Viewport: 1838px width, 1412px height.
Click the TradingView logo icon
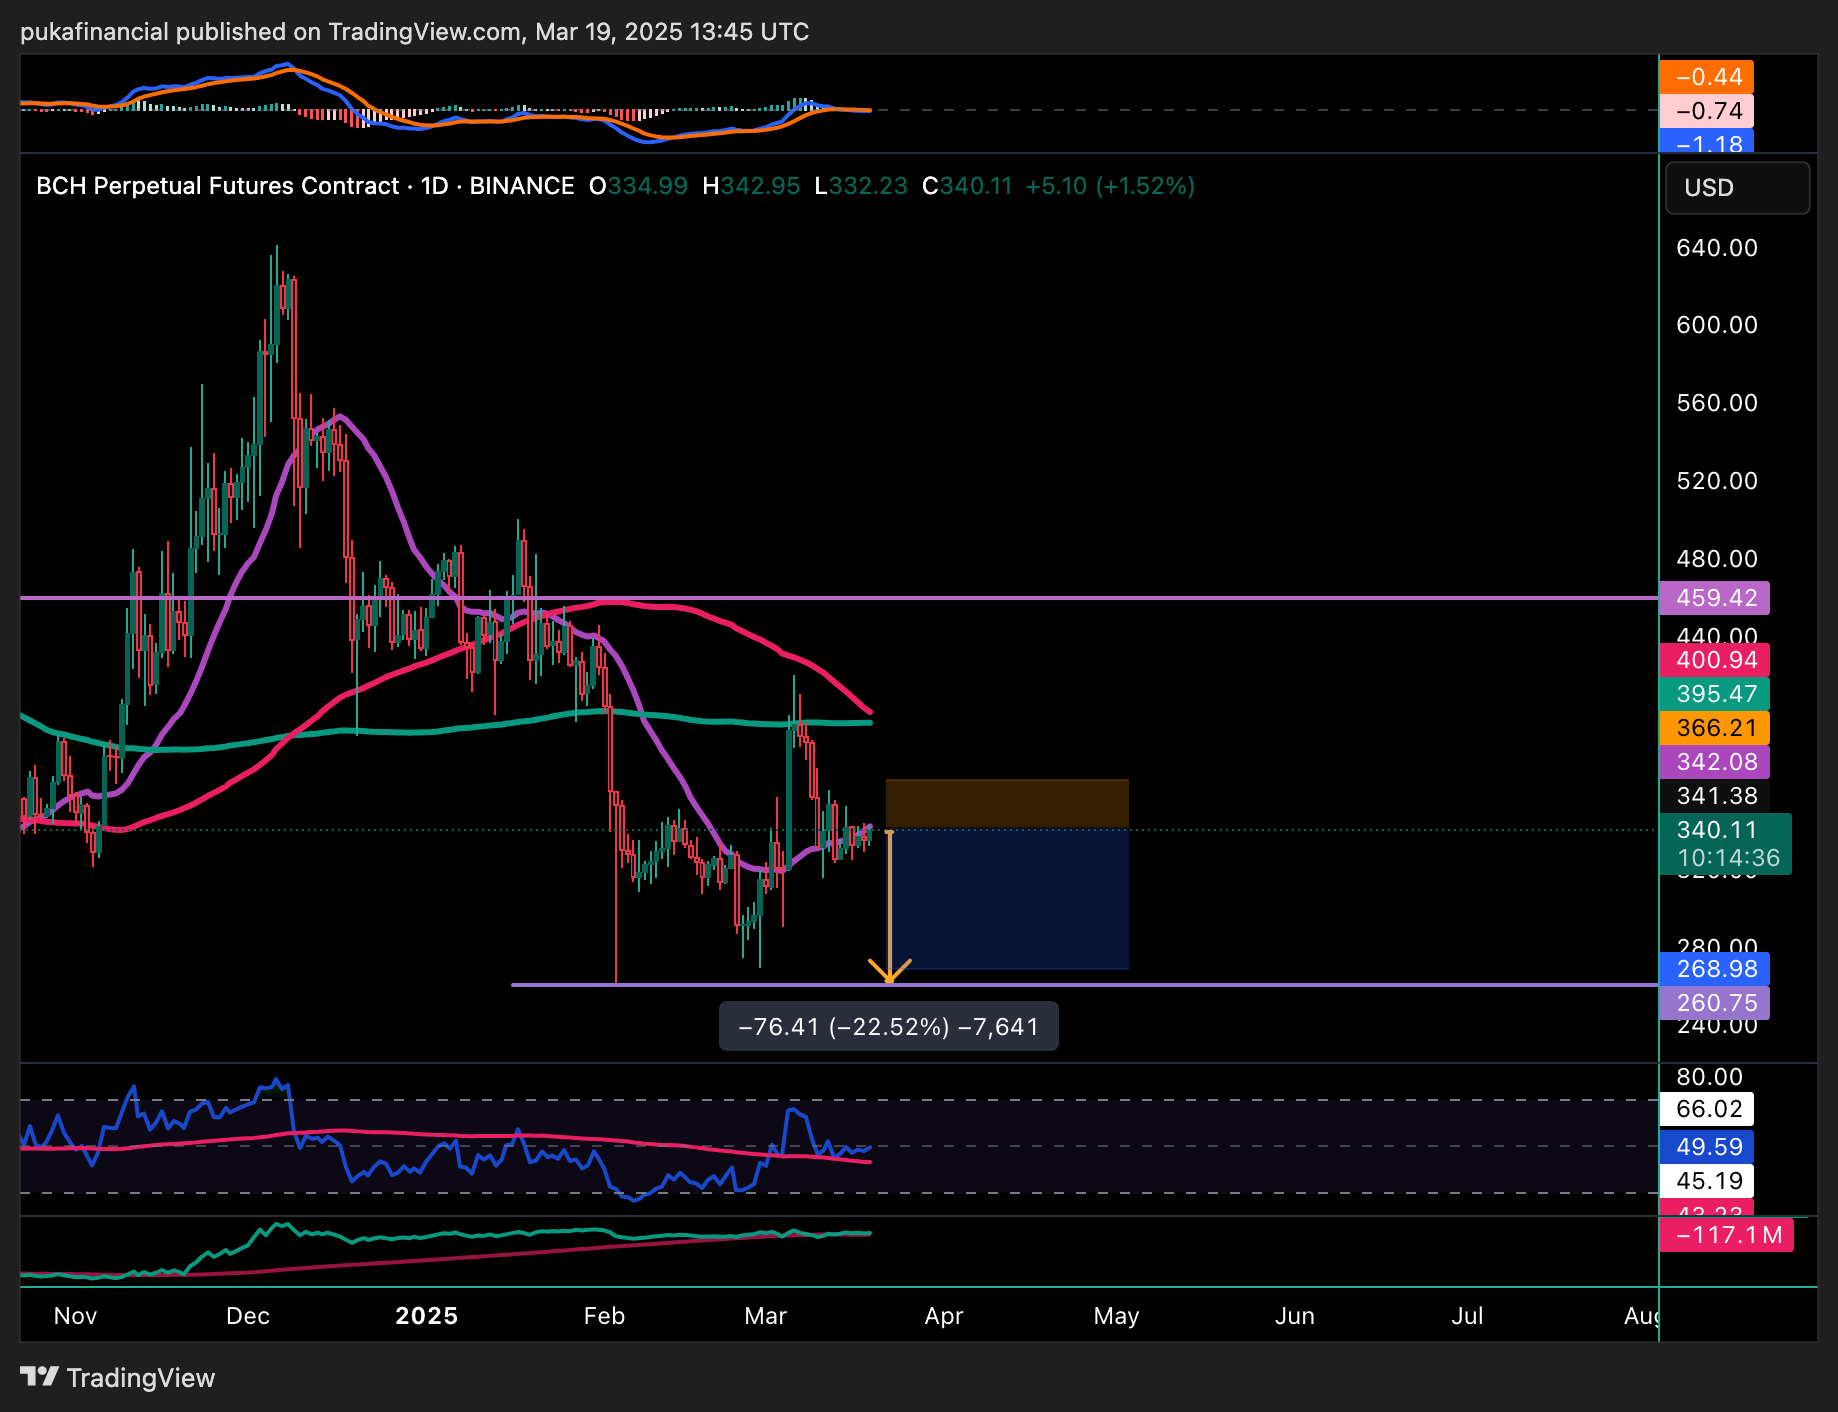pyautogui.click(x=40, y=1377)
